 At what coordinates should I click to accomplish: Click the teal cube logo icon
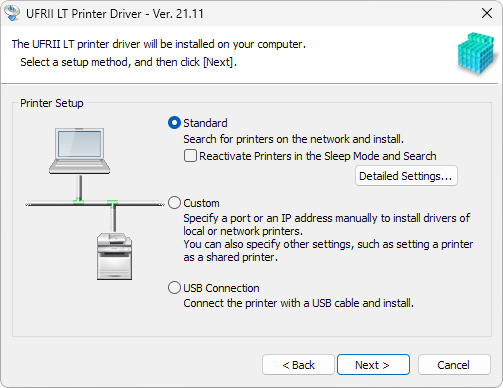(476, 53)
